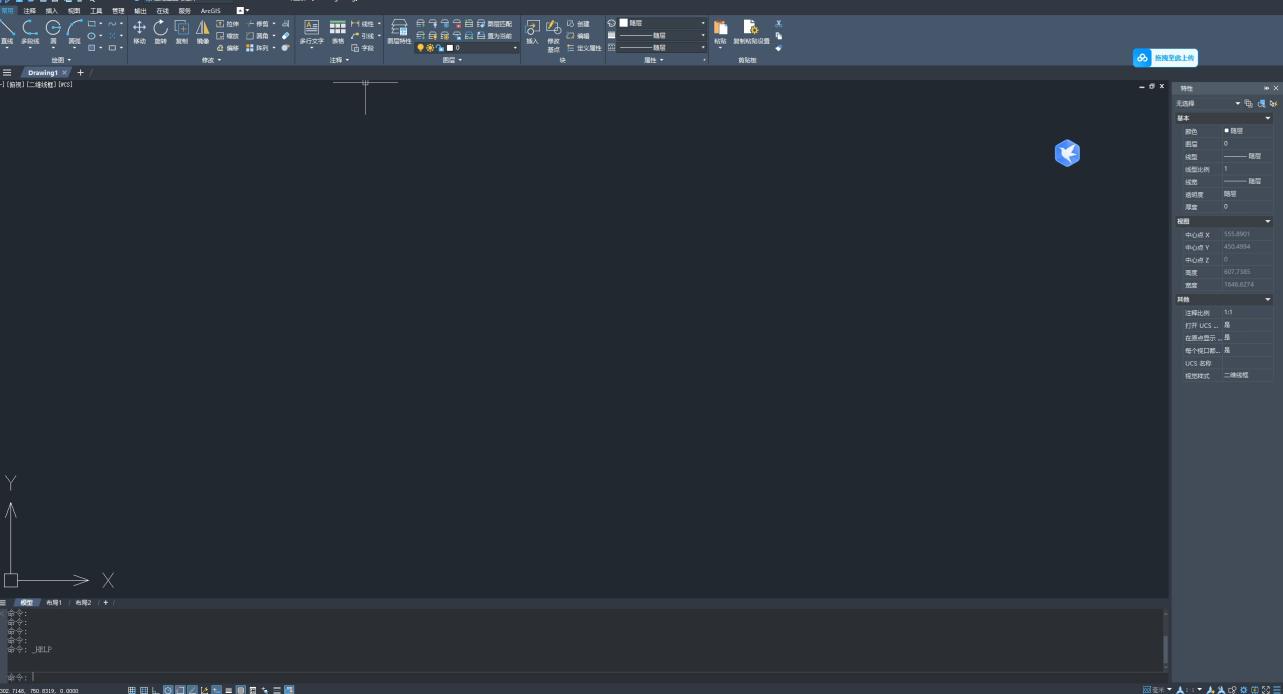Switch to the 布局1 layout tab
The height and width of the screenshot is (694, 1283).
tap(54, 603)
